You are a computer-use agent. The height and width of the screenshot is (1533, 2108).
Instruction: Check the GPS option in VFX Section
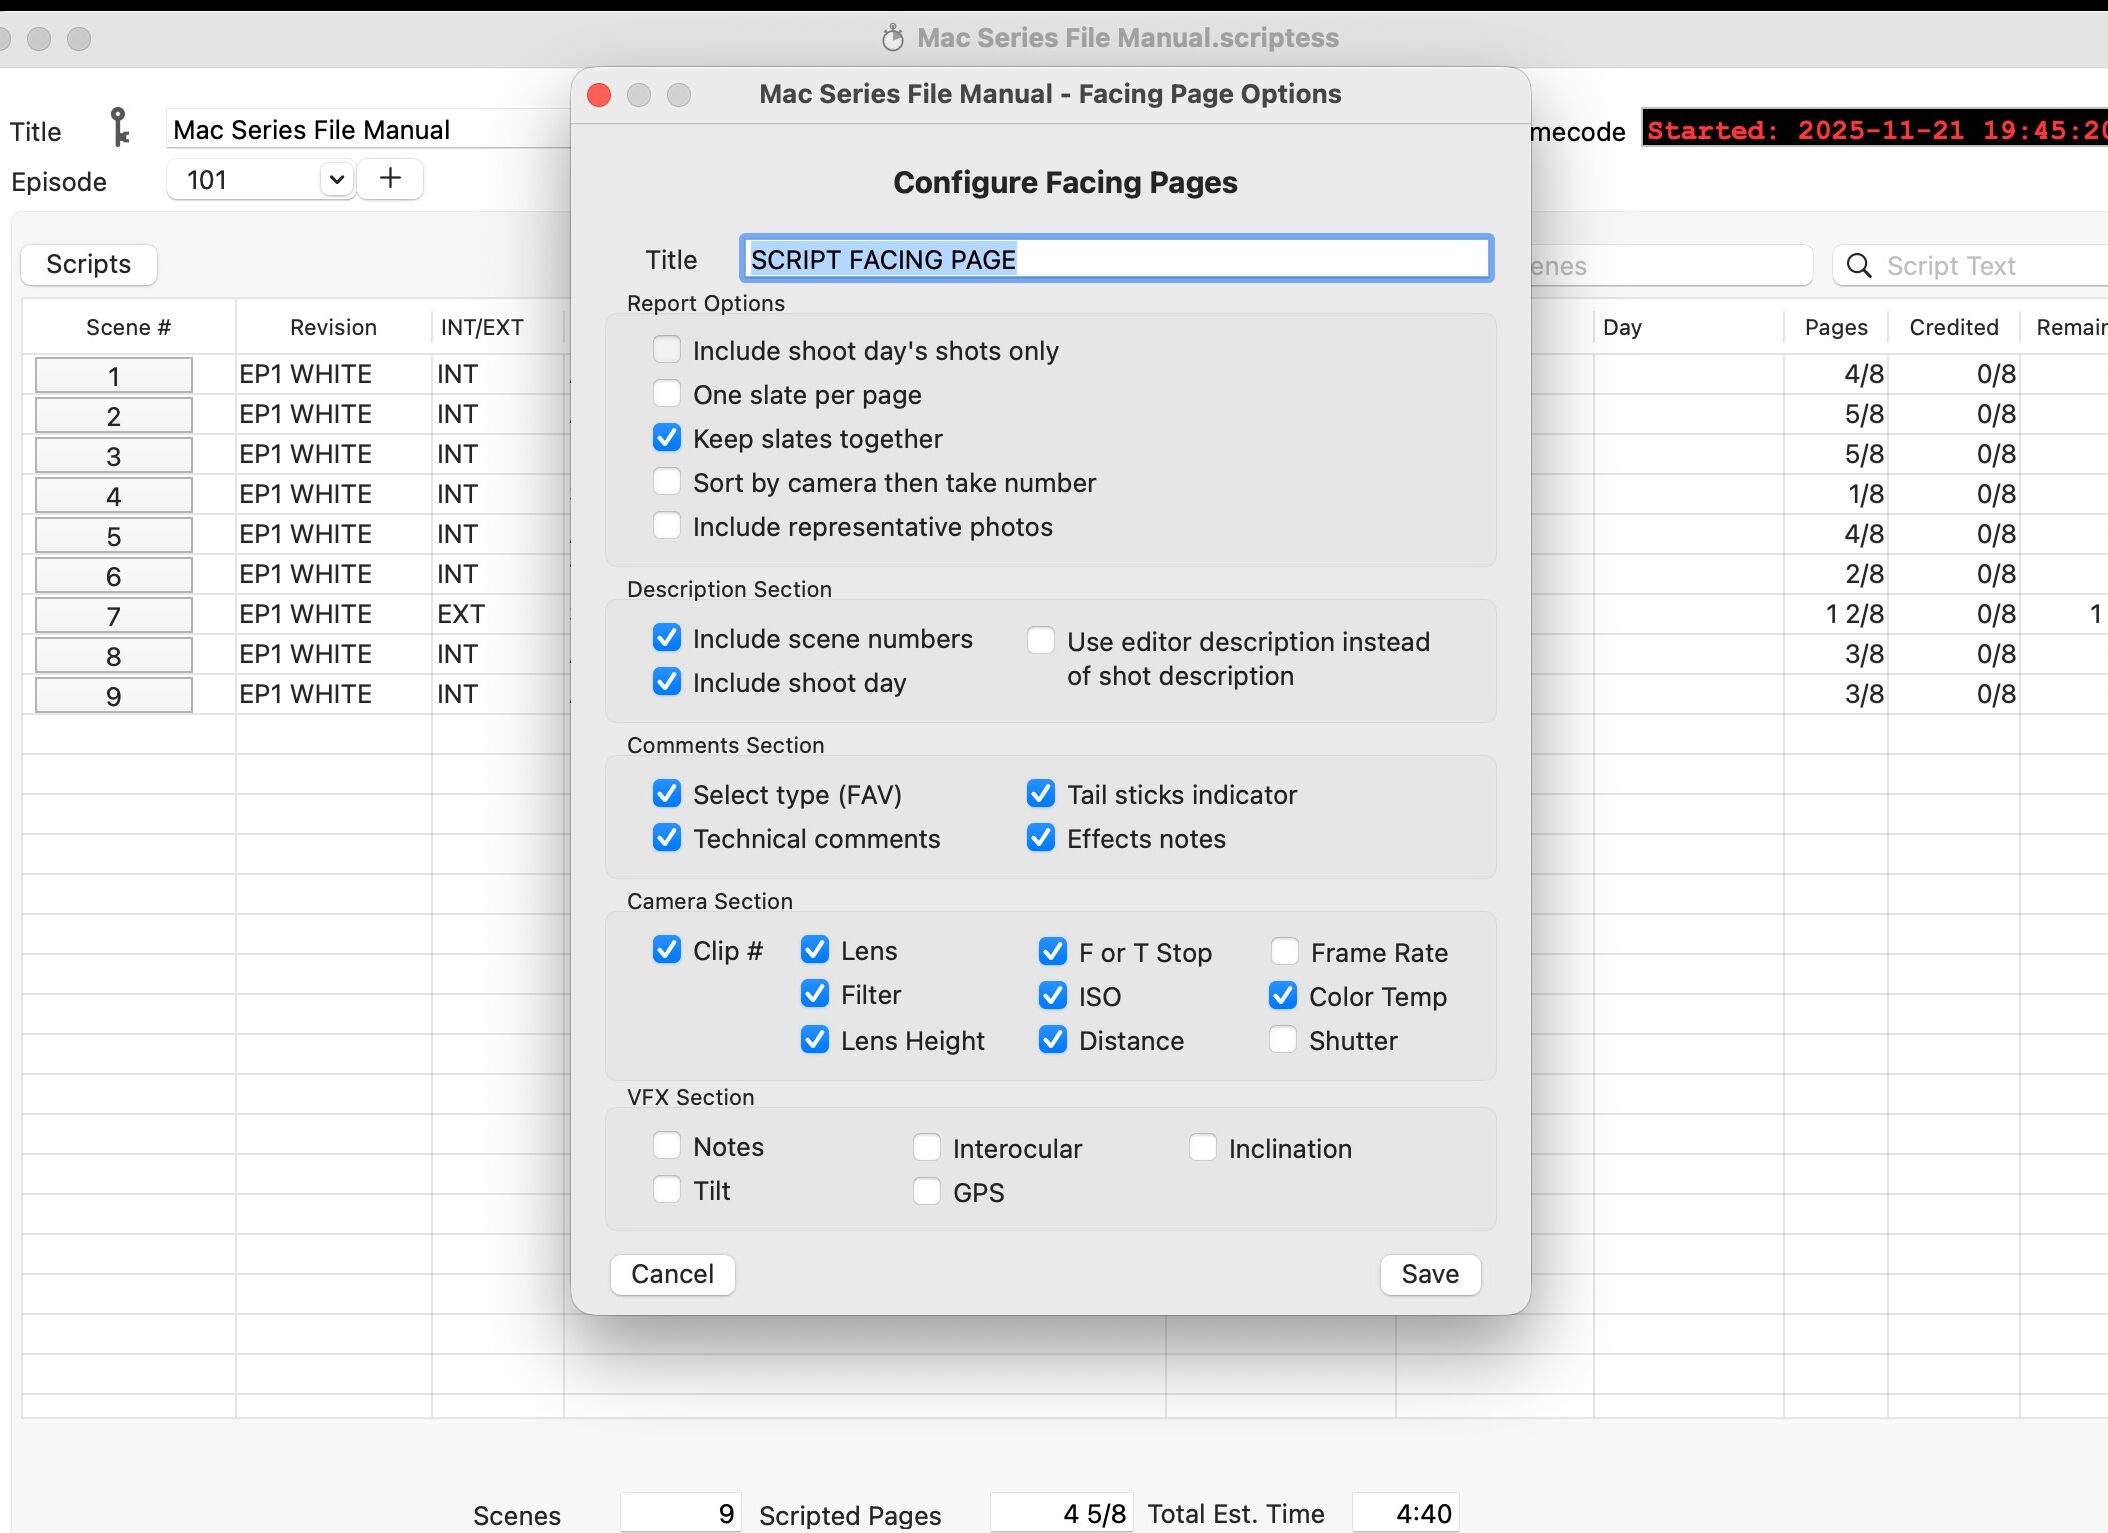[927, 1191]
